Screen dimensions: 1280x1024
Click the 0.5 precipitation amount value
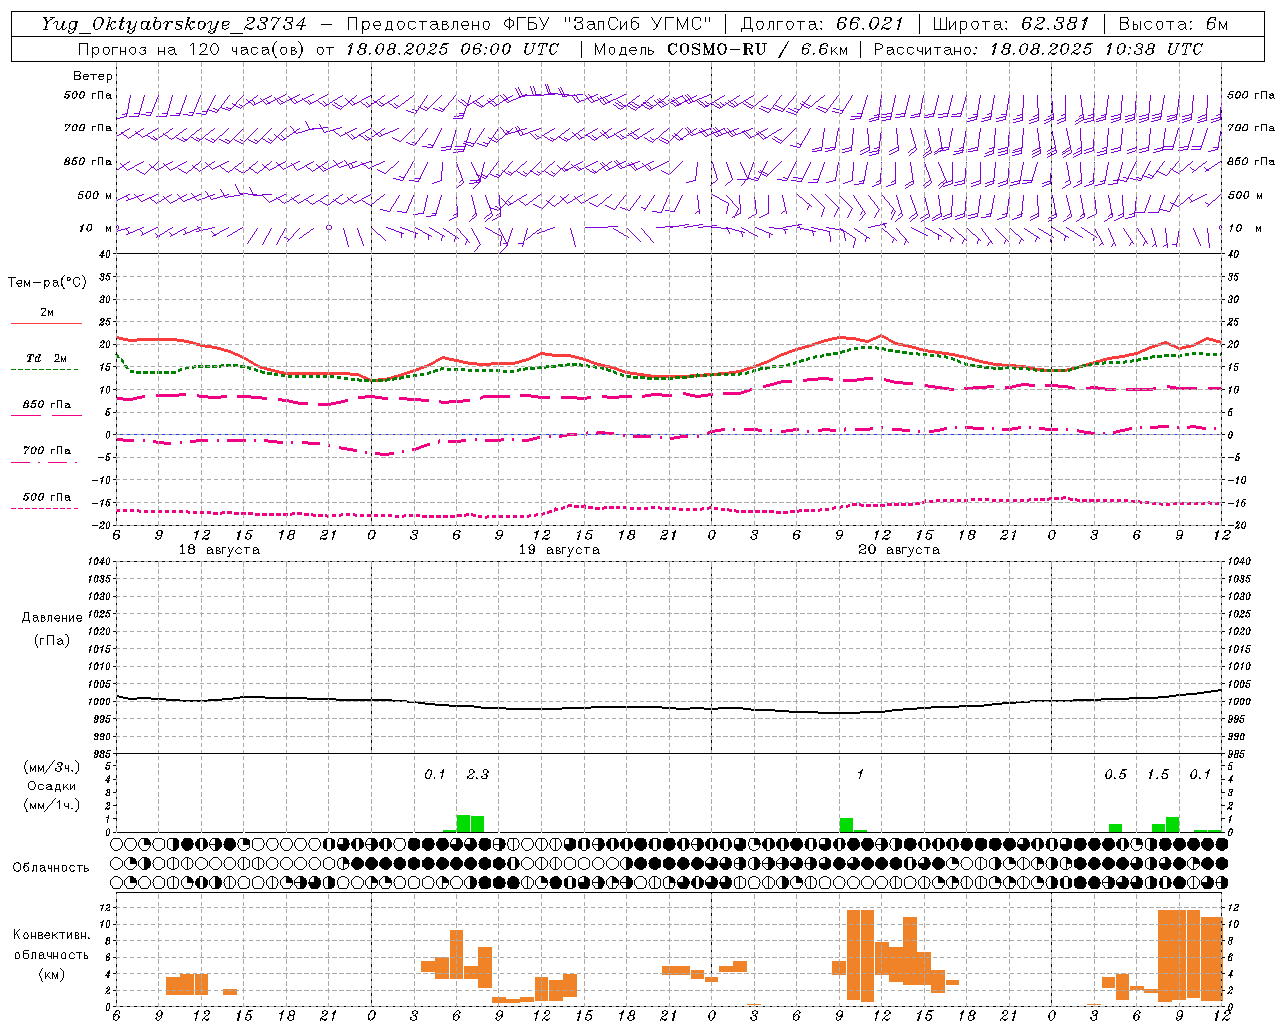tap(1115, 774)
